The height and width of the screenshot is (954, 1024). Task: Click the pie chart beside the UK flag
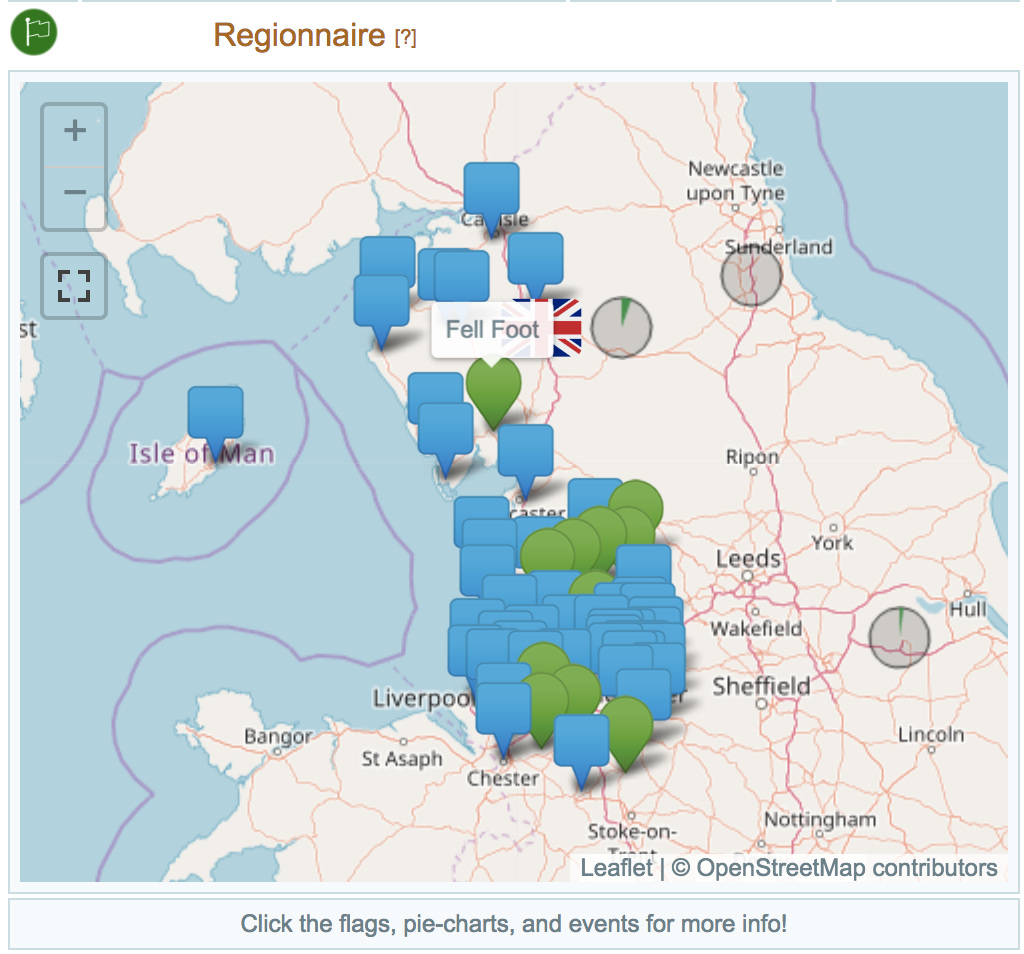[x=621, y=327]
